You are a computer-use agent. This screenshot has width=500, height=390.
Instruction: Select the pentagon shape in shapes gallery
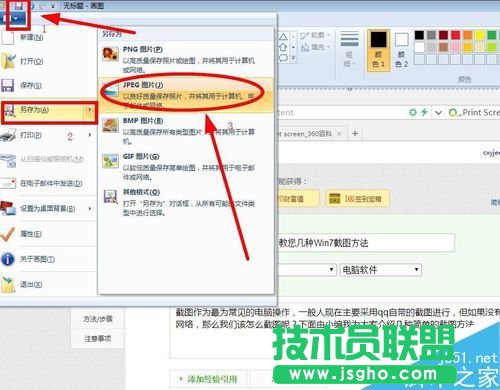pyautogui.click(x=283, y=47)
